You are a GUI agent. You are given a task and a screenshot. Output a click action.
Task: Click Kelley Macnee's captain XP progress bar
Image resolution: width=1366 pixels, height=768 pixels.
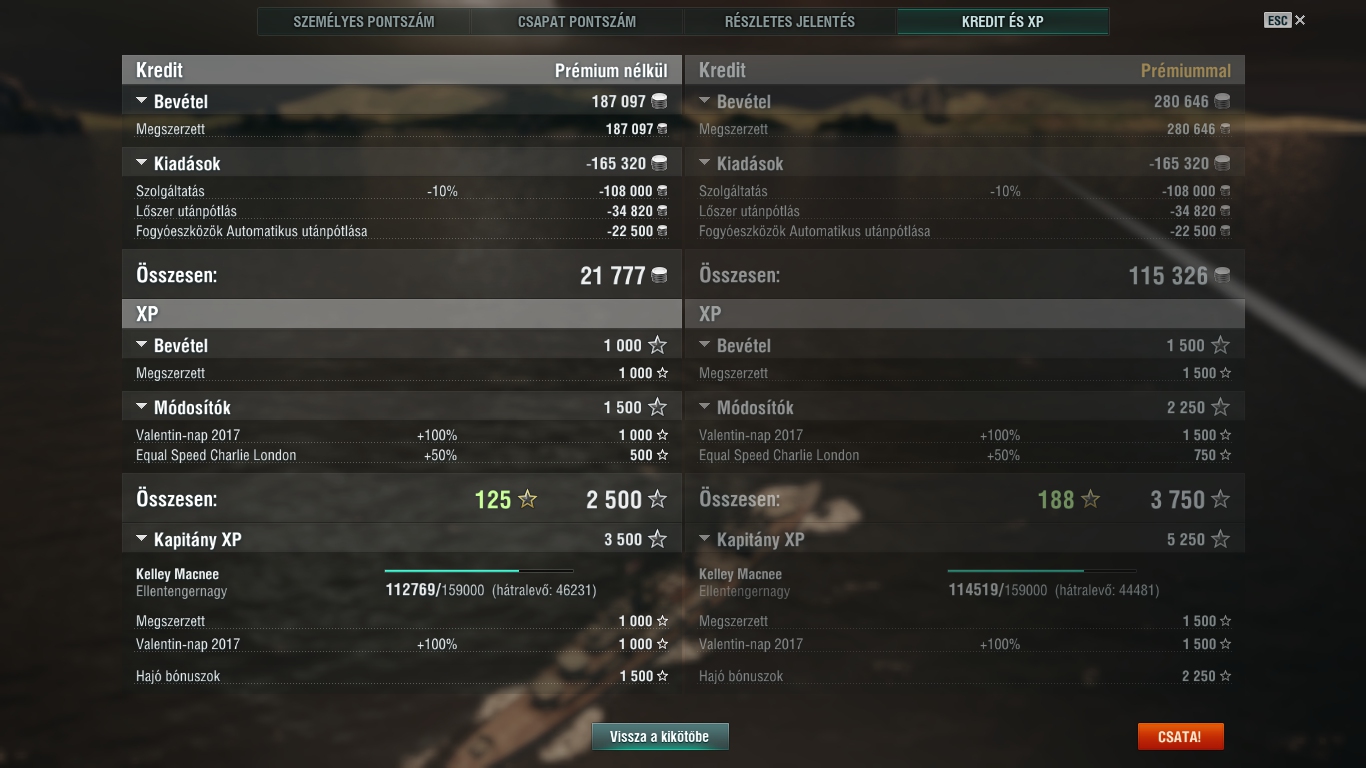(x=479, y=571)
